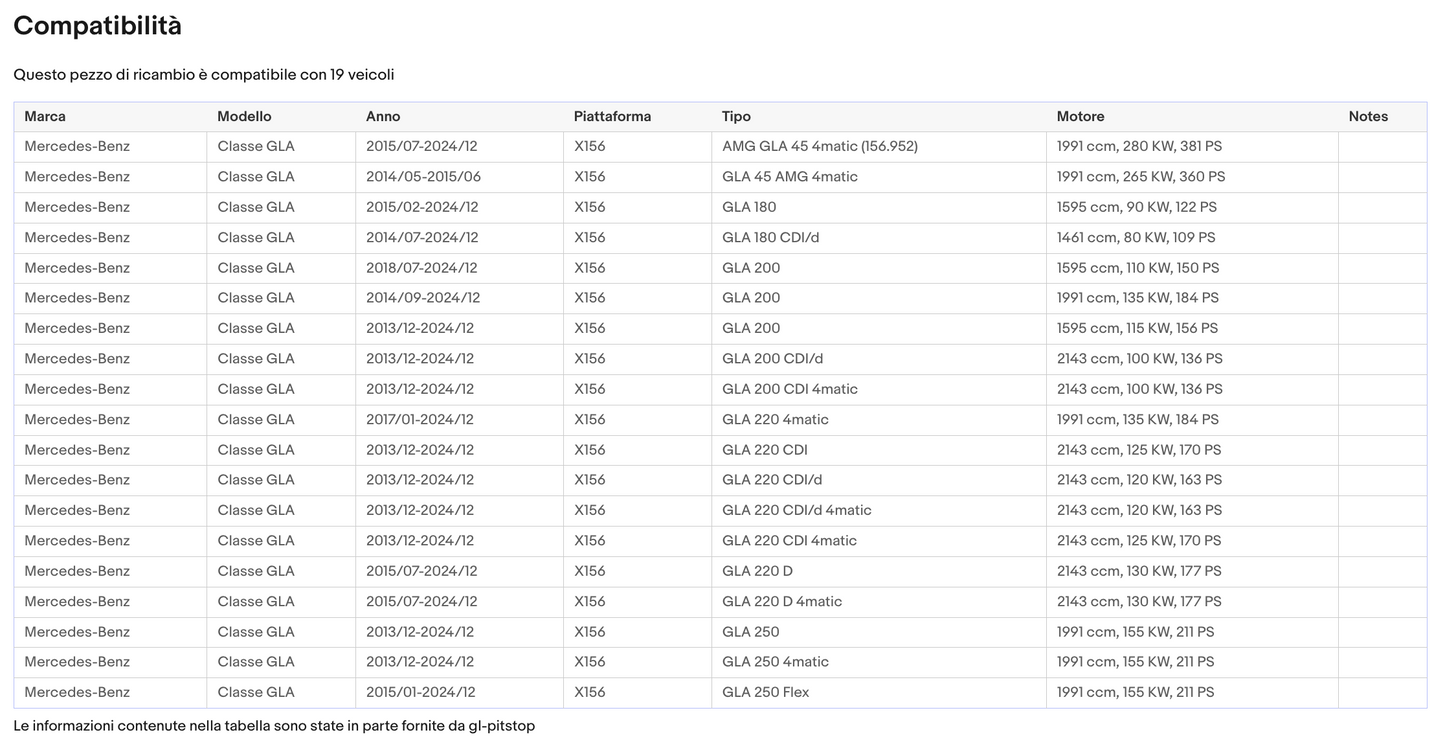The height and width of the screenshot is (750, 1445).
Task: Select the AMG GLA 45 4matic (156.952) cell
Action: [x=819, y=147]
